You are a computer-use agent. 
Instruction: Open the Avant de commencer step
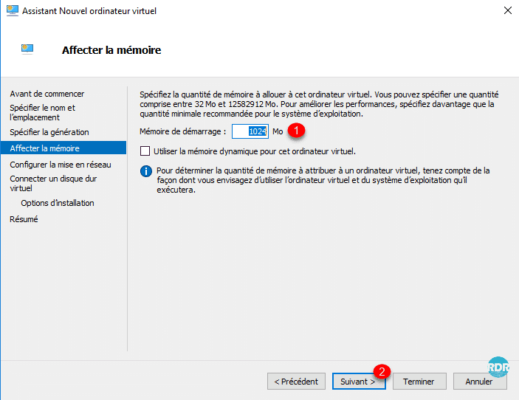(x=47, y=94)
